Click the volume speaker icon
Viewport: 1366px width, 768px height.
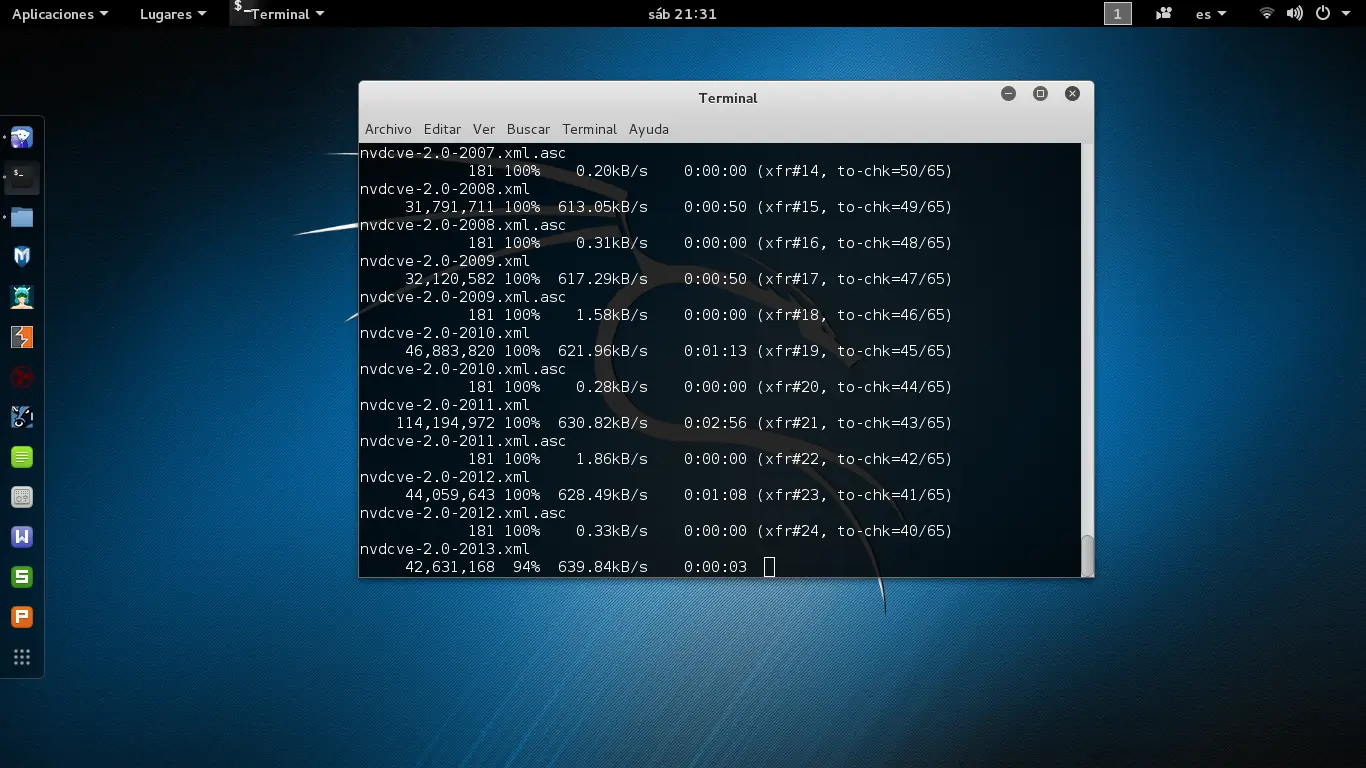pos(1295,14)
